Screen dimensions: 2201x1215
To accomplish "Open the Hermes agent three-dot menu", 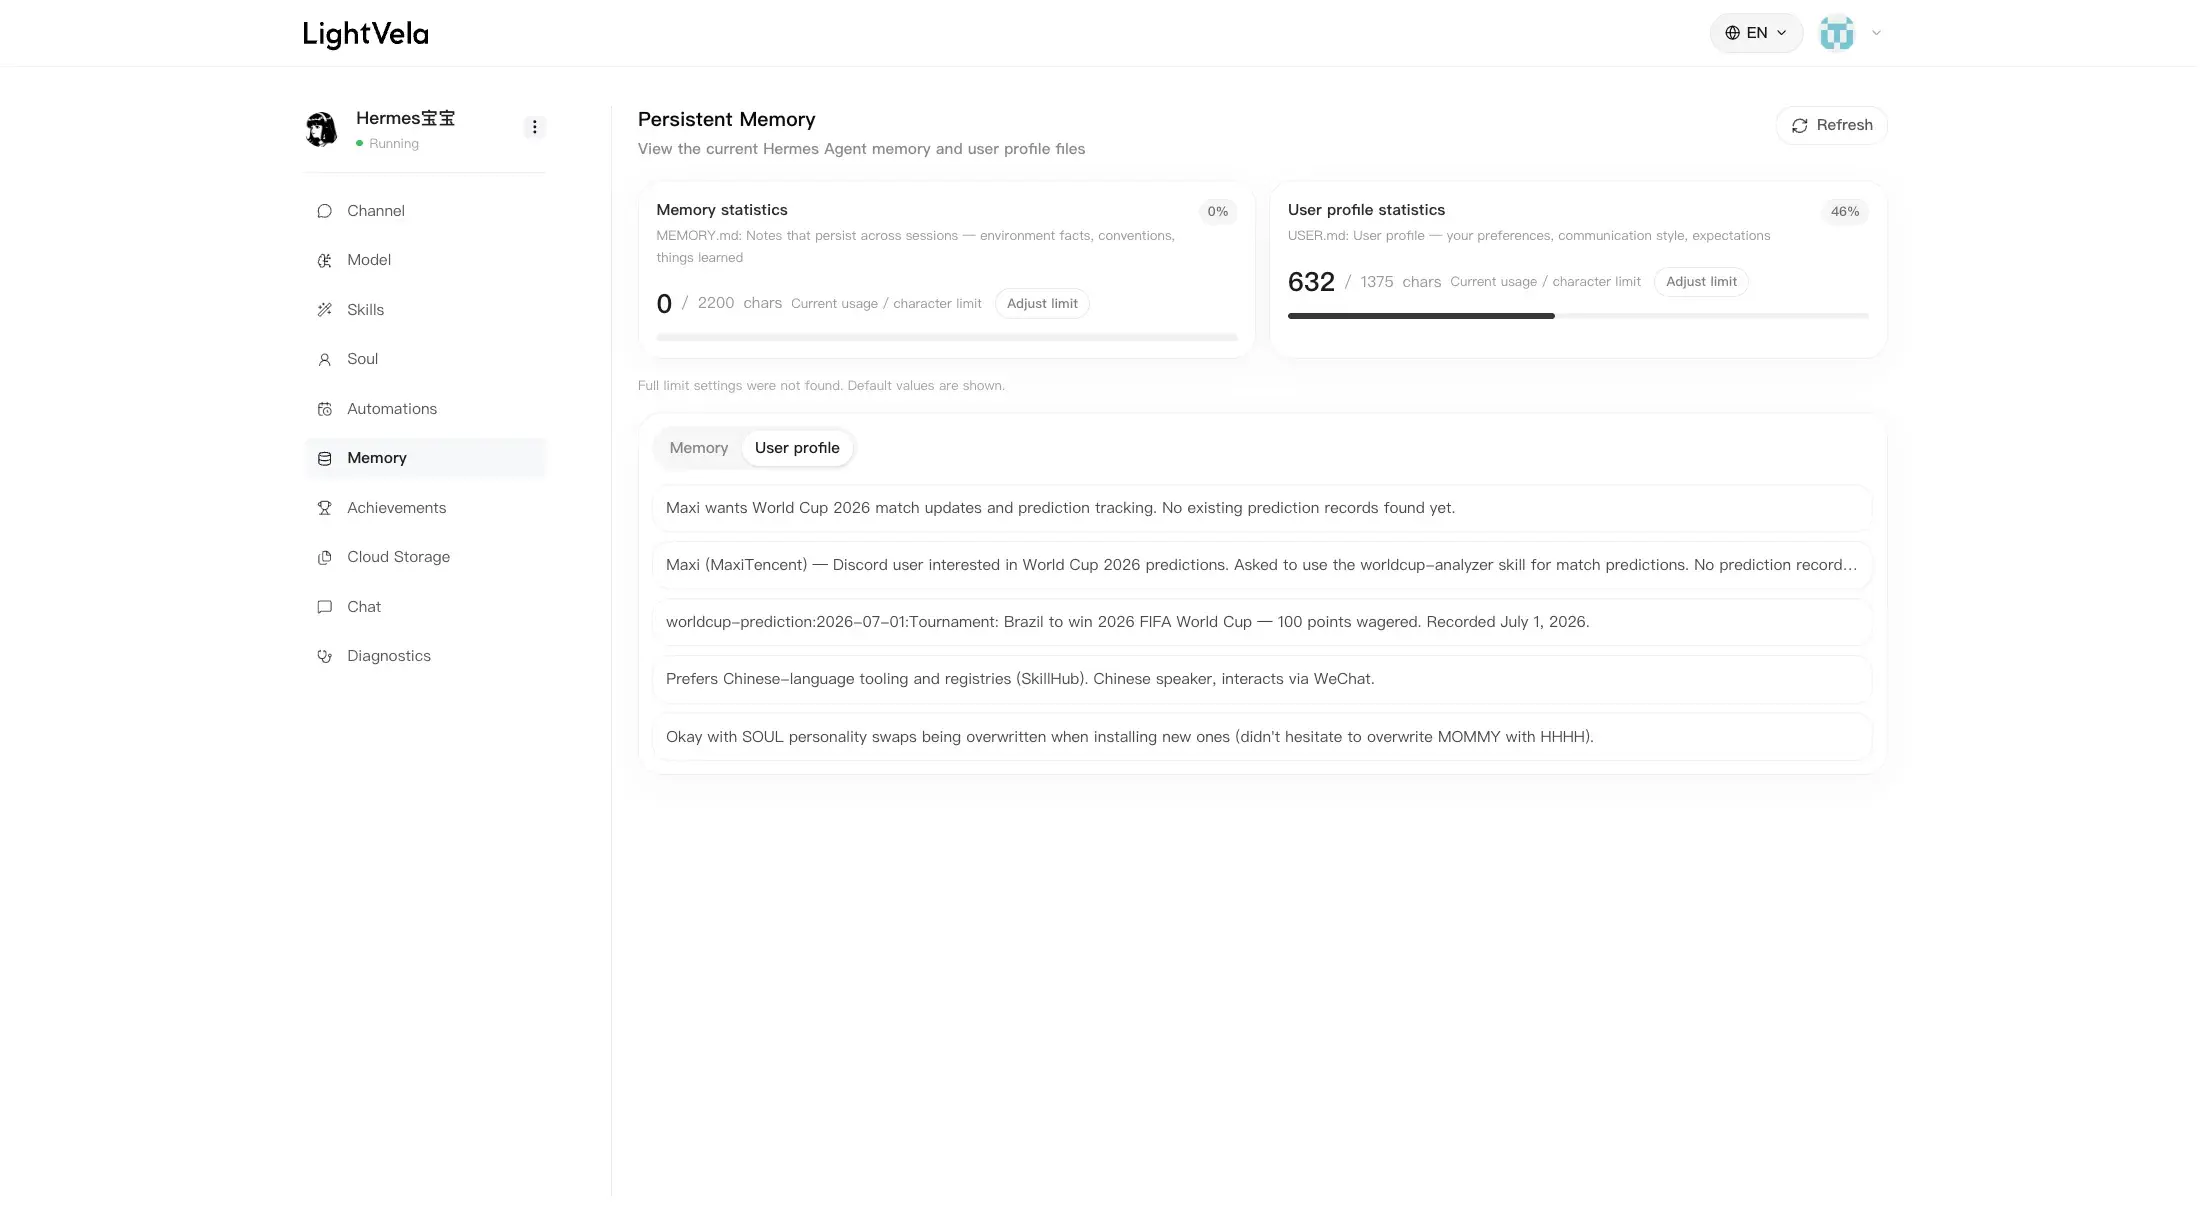I will (535, 127).
